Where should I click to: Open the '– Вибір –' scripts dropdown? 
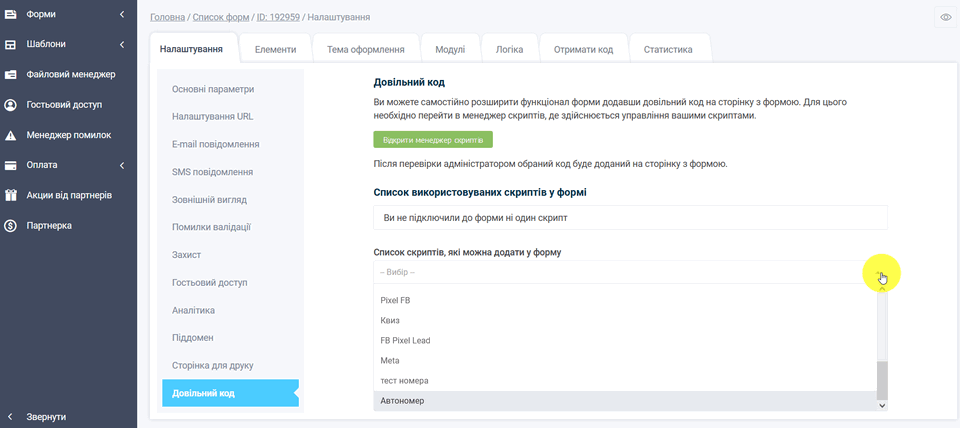coord(630,272)
